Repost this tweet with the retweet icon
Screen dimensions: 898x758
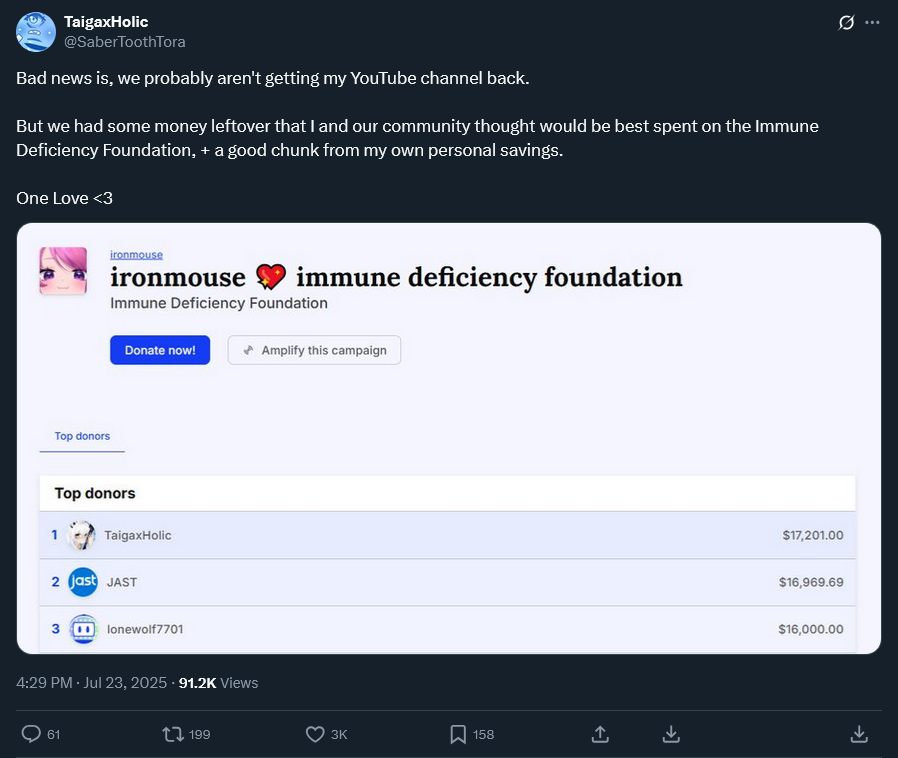point(172,734)
